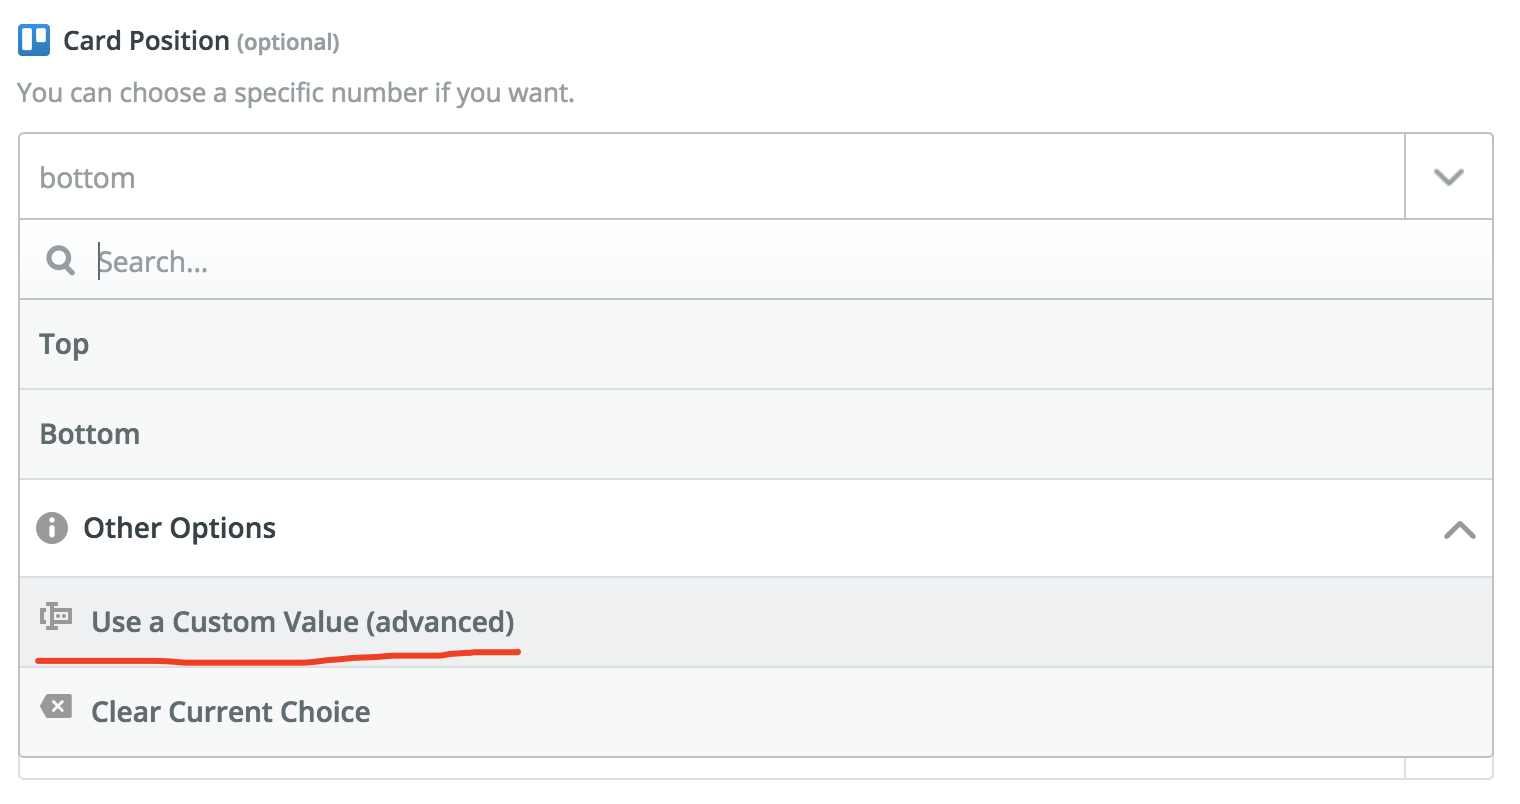The width and height of the screenshot is (1520, 804).
Task: Click the Trello logo icon beside Card Position
Action: point(34,40)
